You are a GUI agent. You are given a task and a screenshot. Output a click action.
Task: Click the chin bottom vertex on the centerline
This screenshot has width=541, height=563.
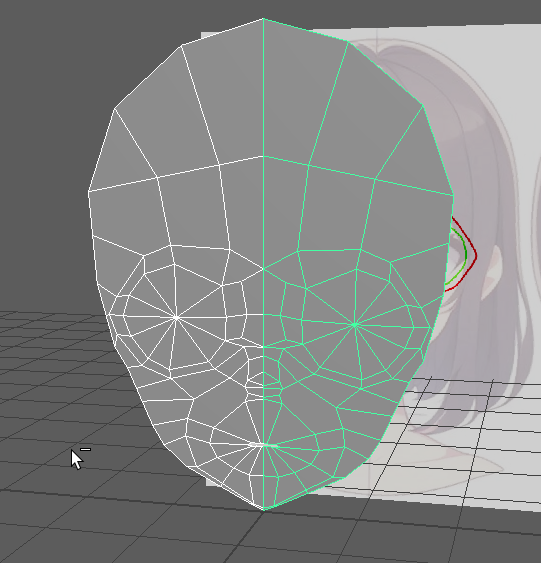click(263, 510)
